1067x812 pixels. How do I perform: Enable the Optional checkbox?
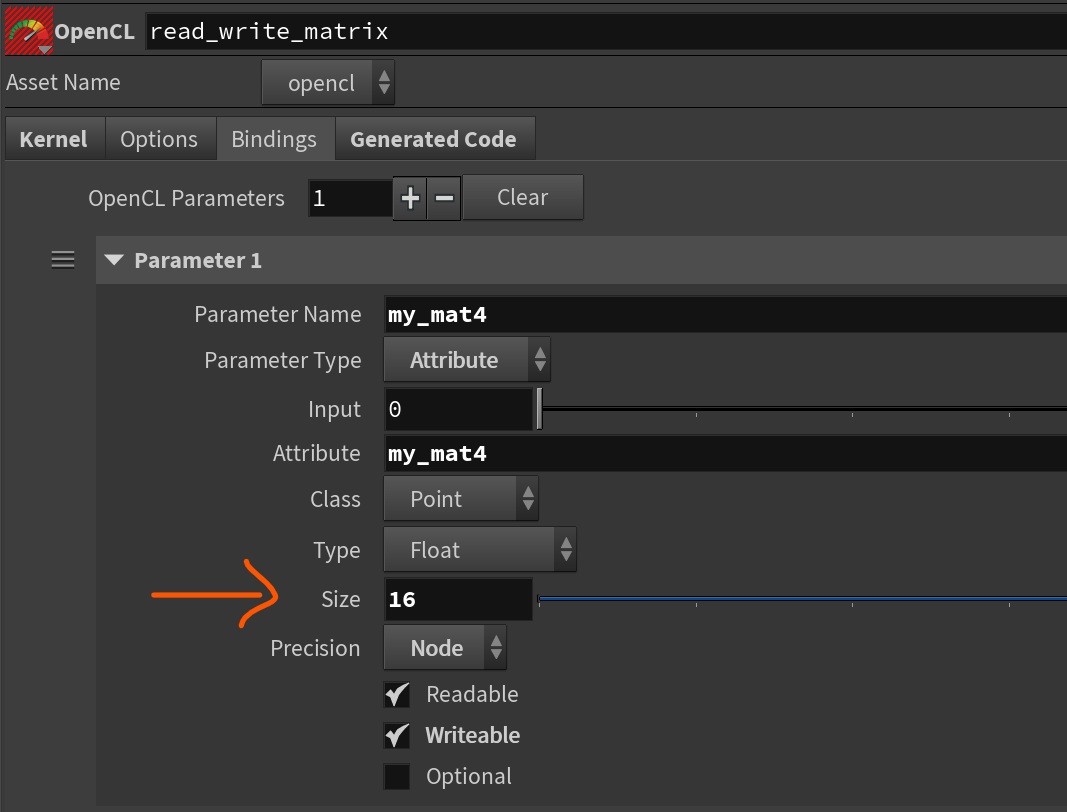(x=398, y=777)
